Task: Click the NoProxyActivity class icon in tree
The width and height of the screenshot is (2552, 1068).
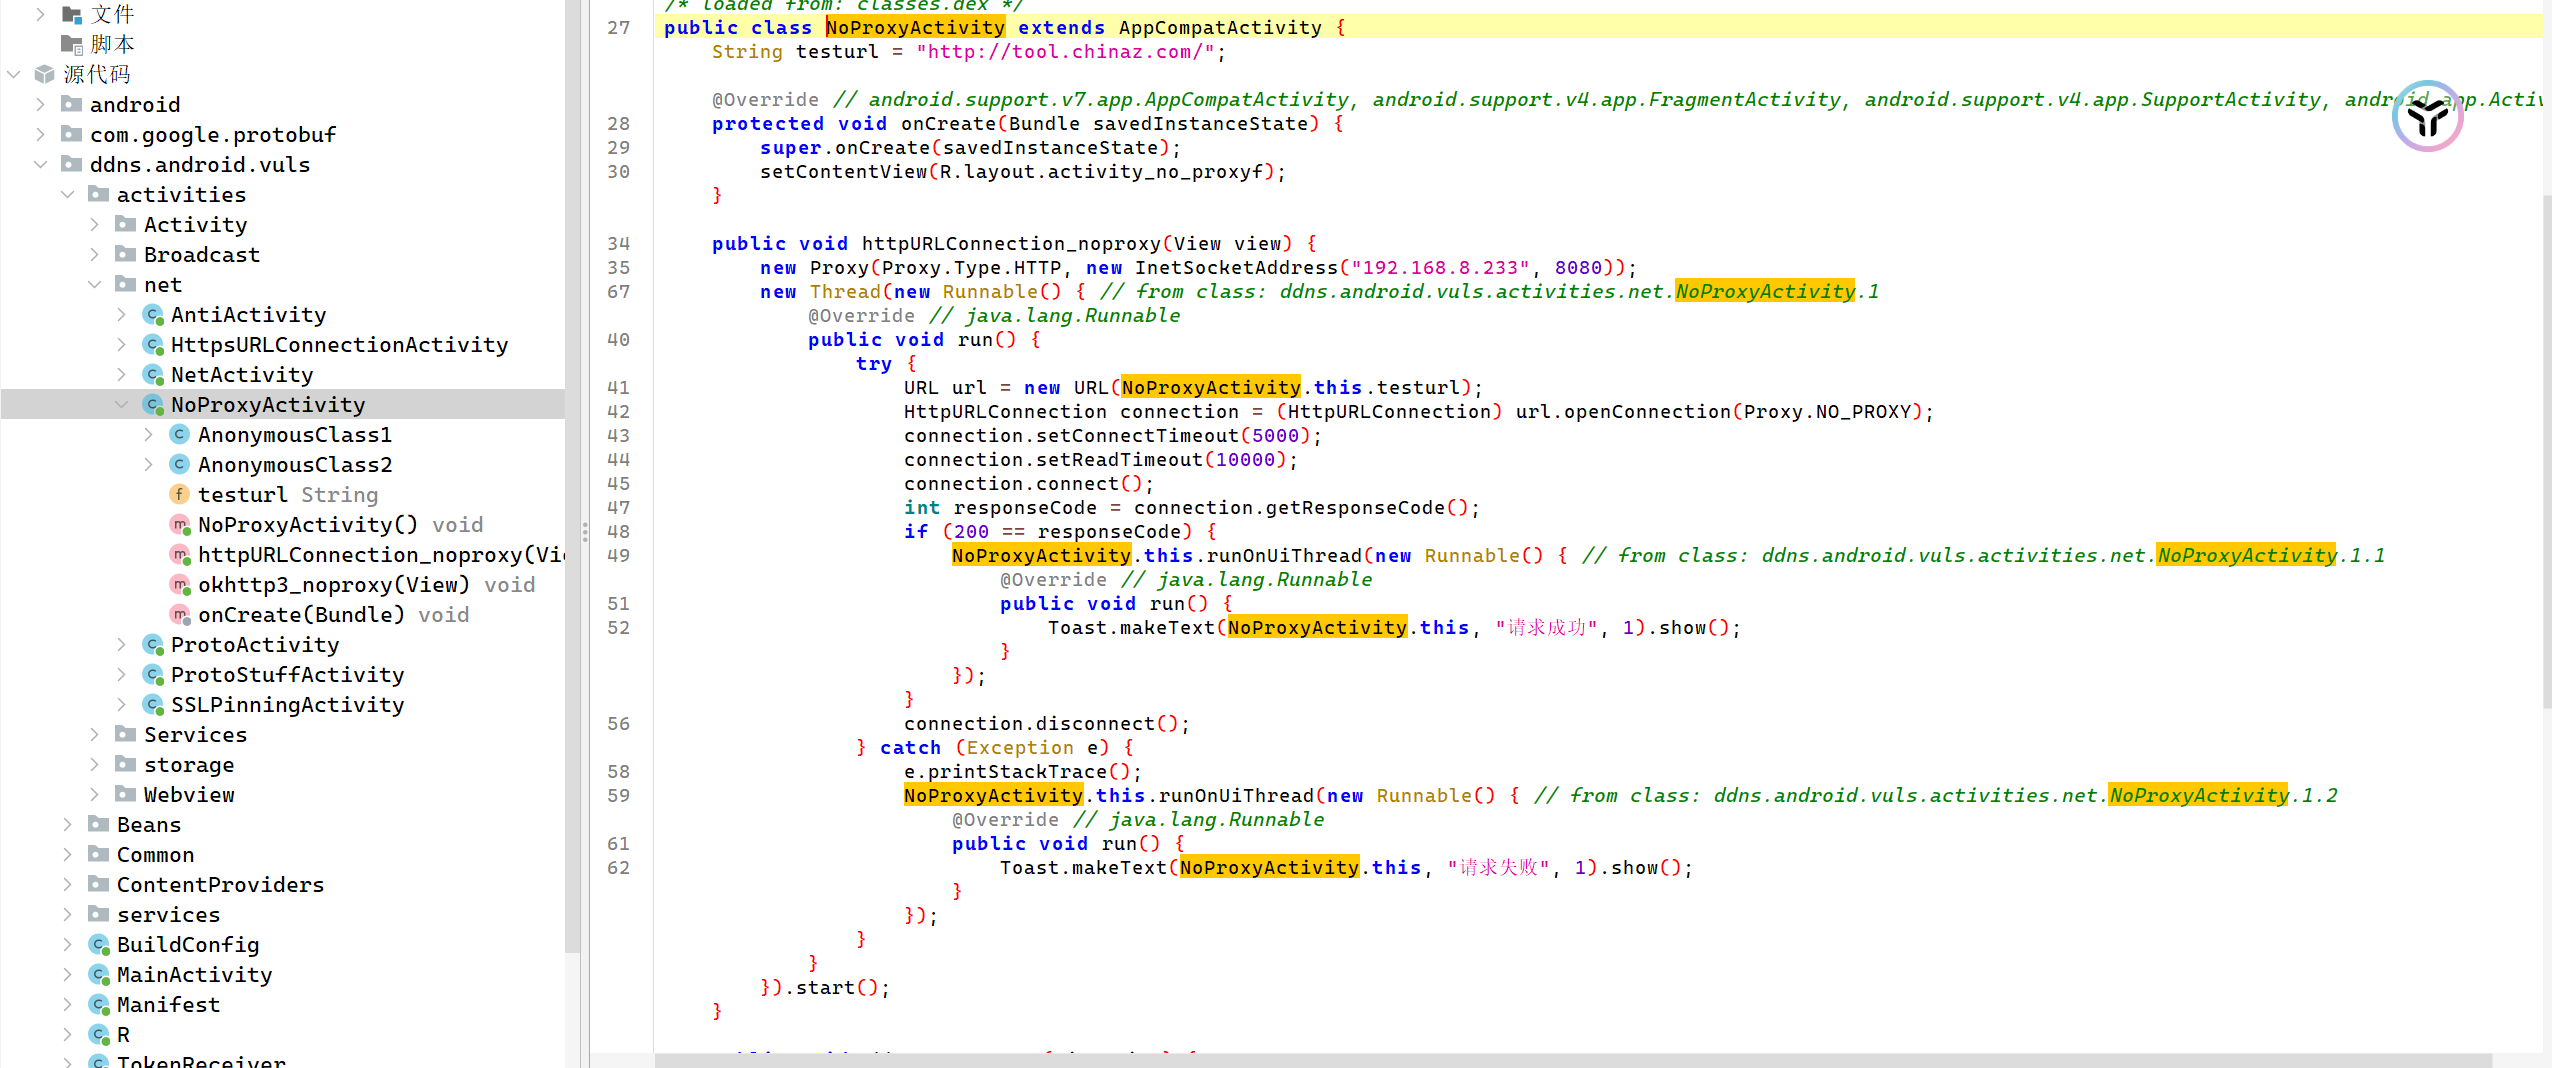Action: pyautogui.click(x=153, y=405)
